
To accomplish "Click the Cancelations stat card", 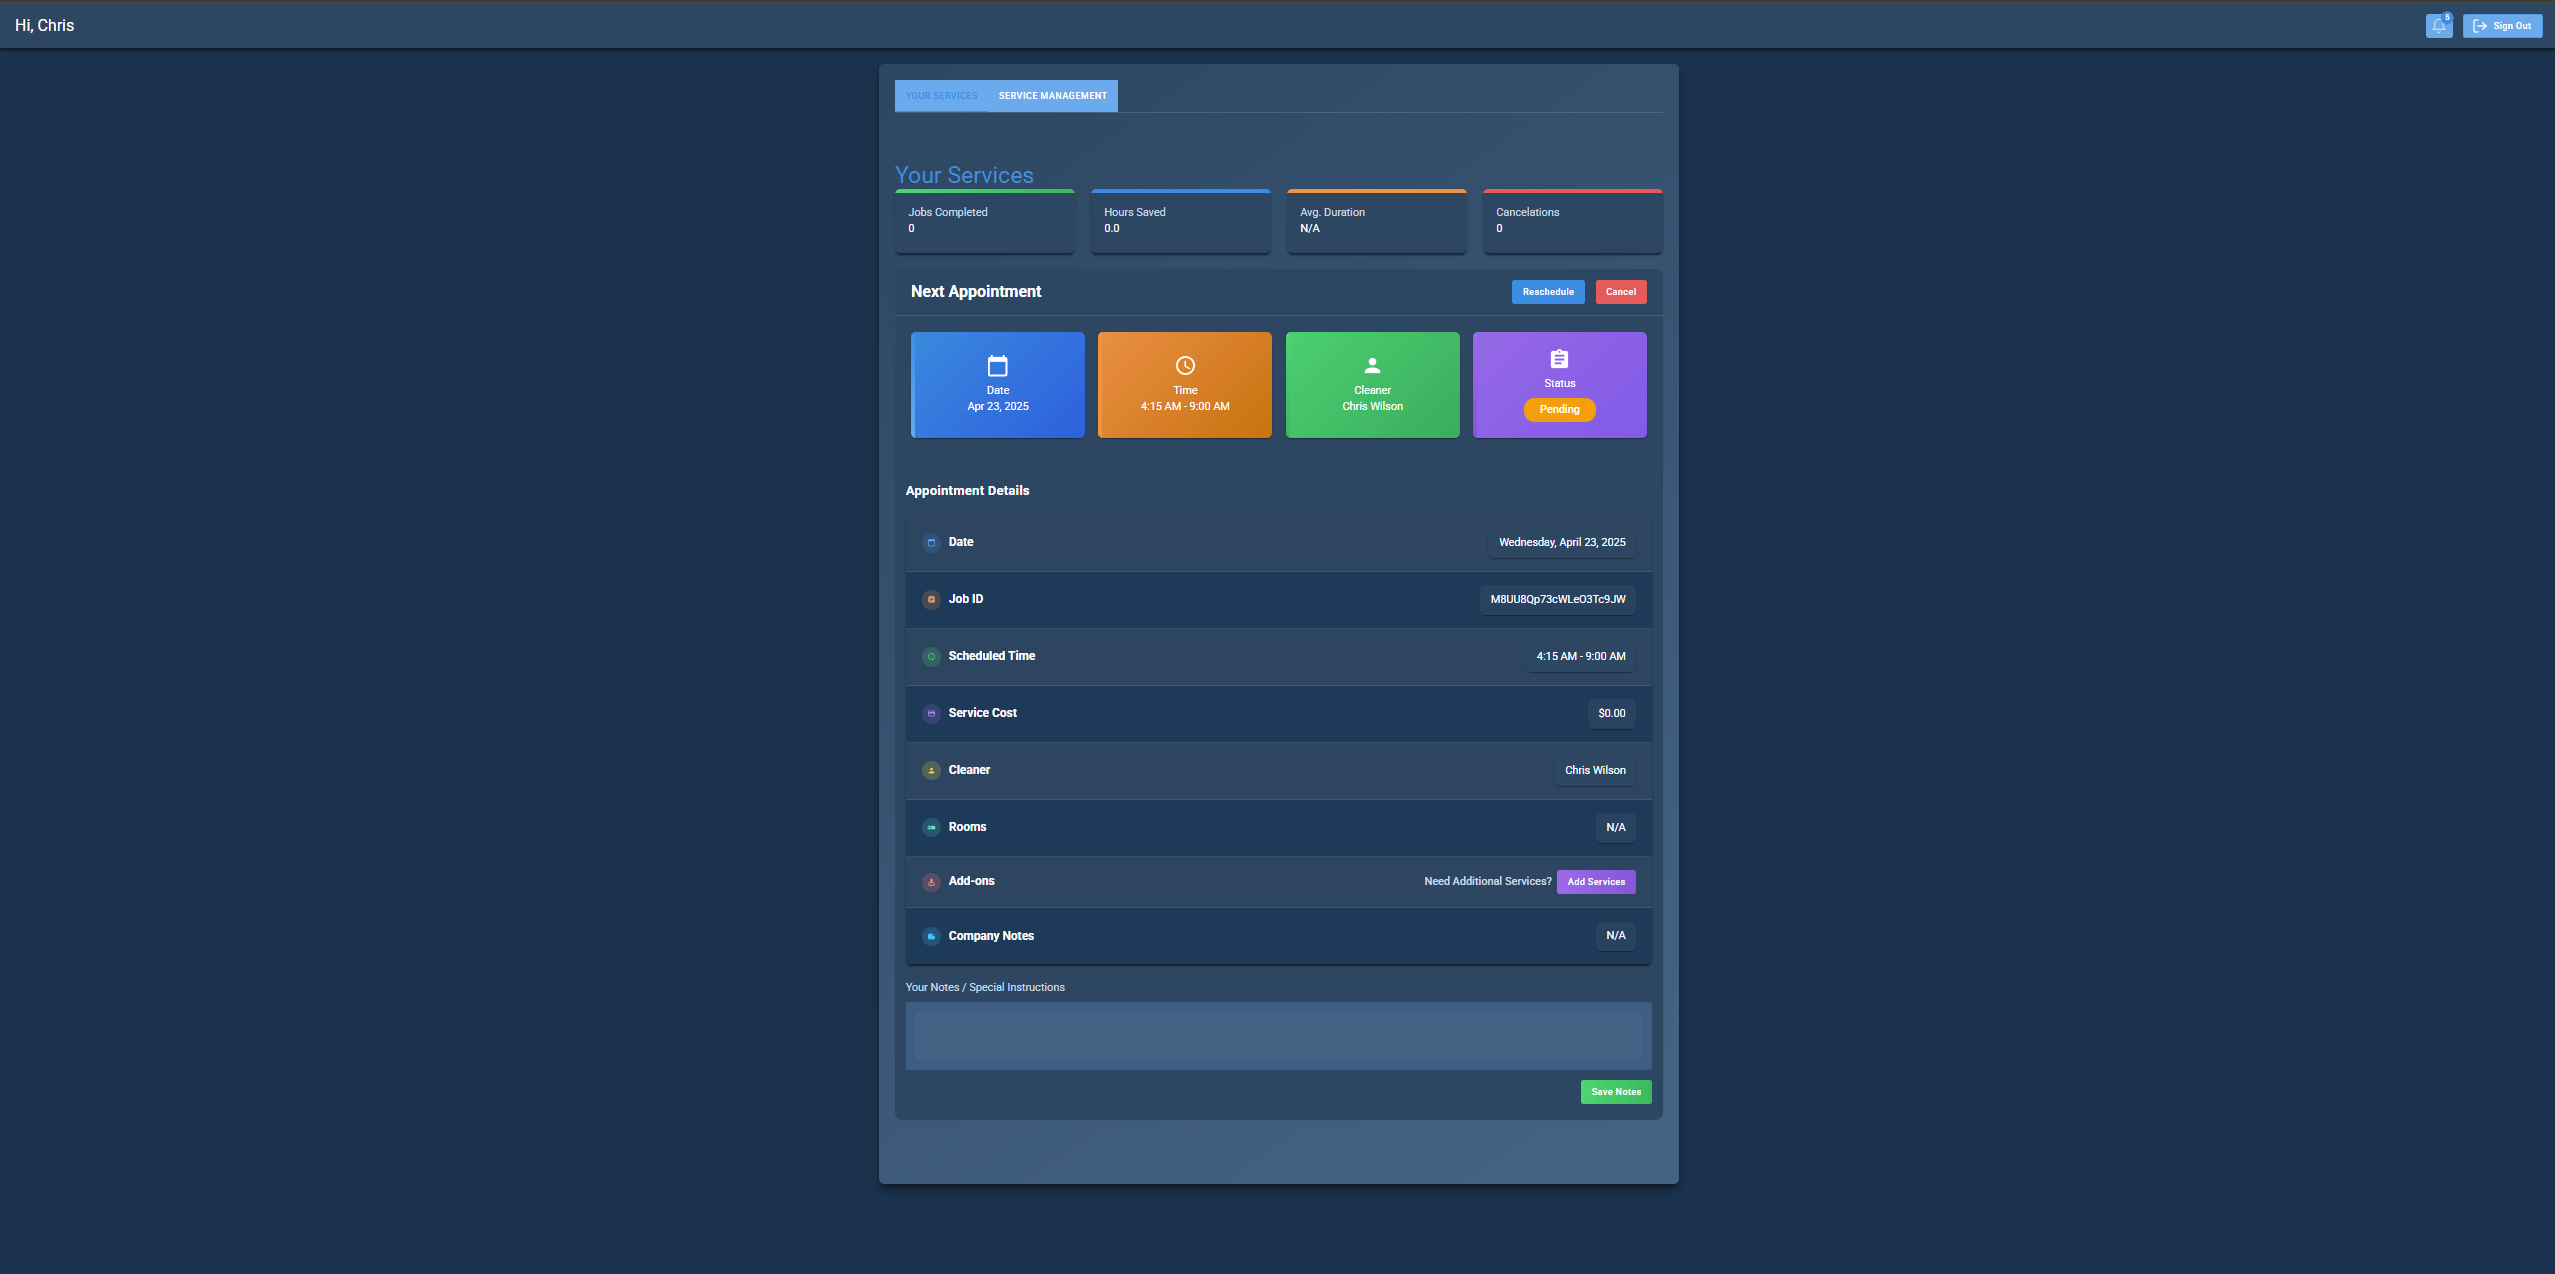I will [1572, 221].
